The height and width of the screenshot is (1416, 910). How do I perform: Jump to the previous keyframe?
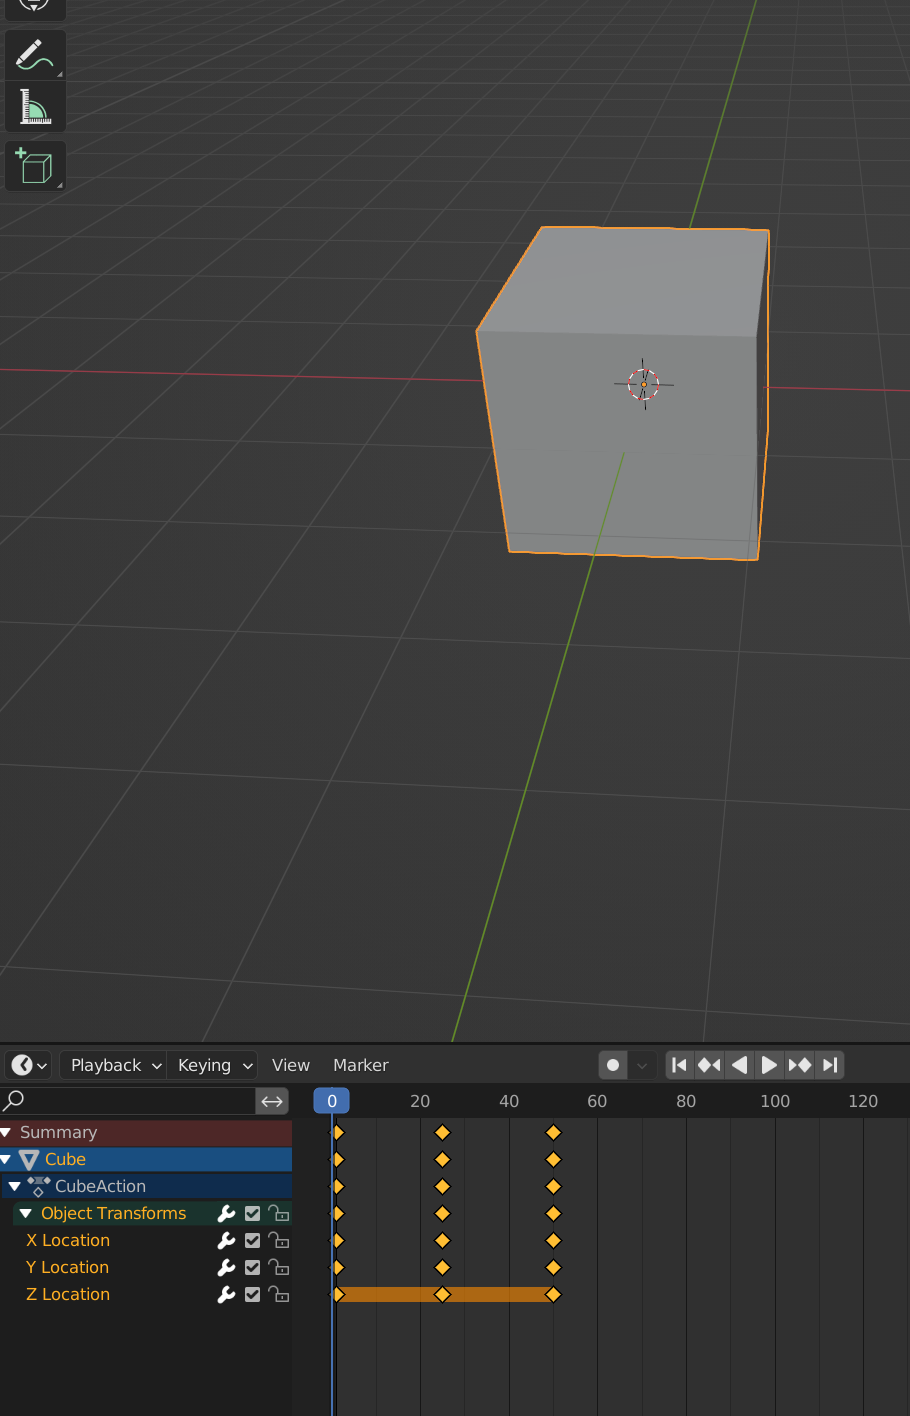pos(709,1065)
